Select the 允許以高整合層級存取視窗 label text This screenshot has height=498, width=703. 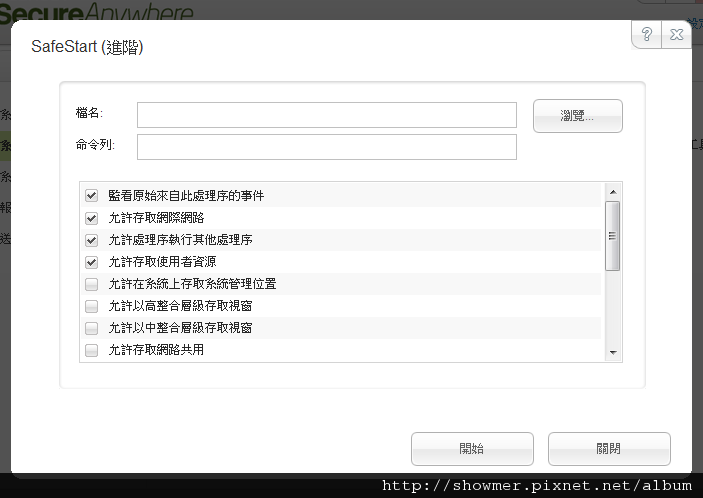(x=180, y=306)
